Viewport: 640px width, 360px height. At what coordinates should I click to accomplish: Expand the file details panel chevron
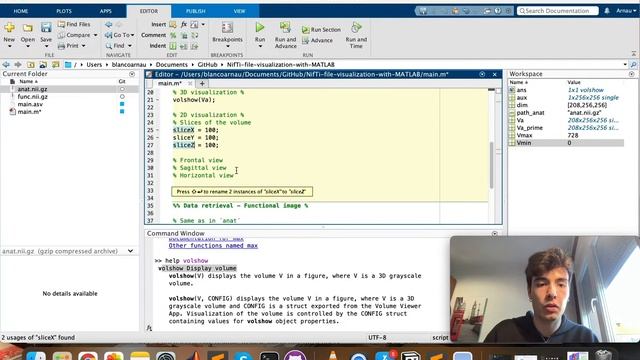[x=131, y=251]
